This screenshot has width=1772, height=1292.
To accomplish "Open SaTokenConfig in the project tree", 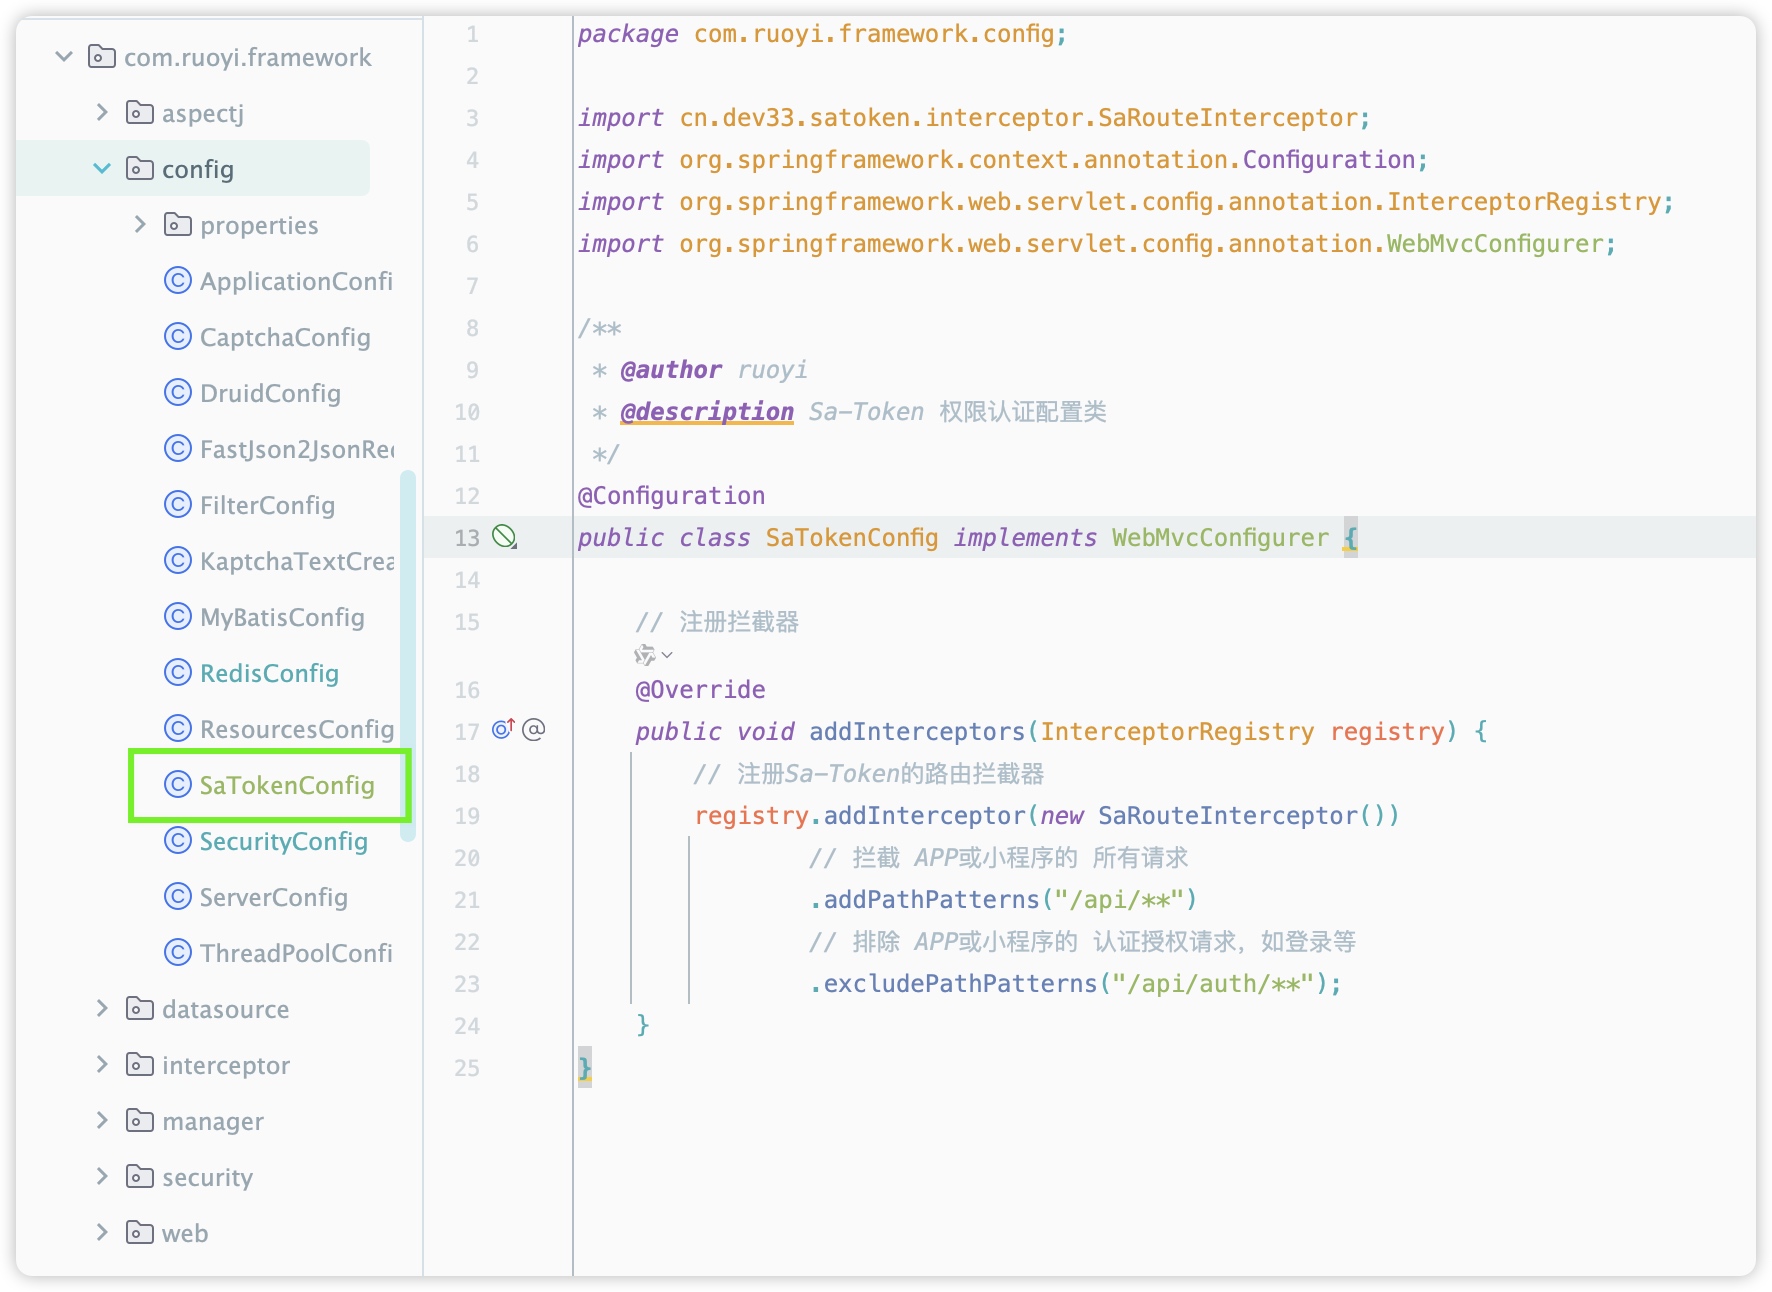I will pos(287,785).
